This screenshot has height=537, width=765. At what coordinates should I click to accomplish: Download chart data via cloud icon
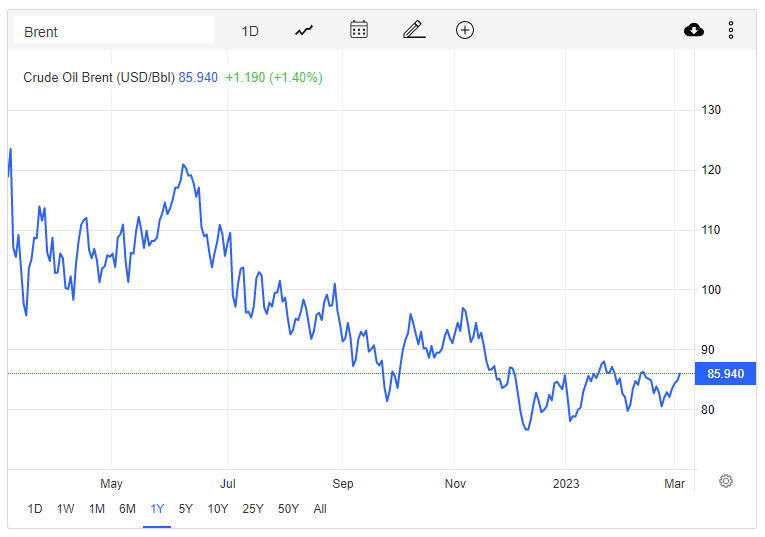coord(694,30)
